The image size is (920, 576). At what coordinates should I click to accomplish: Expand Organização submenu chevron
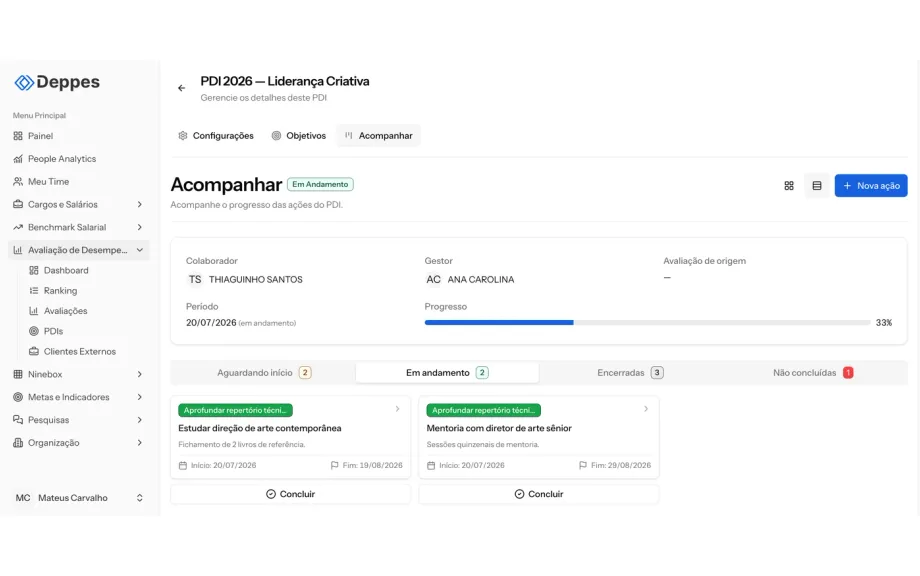[x=140, y=443]
